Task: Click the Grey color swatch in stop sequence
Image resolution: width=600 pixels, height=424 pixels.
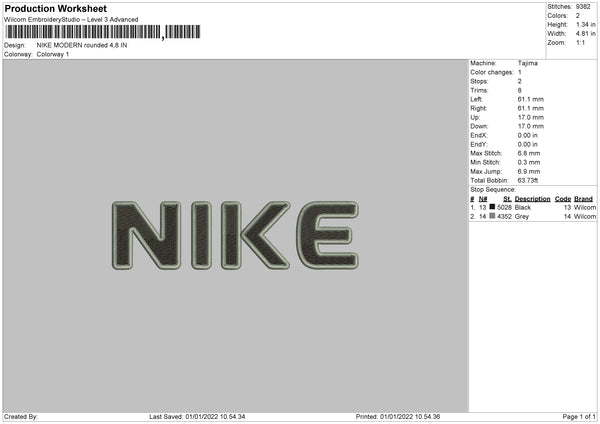Action: pyautogui.click(x=492, y=216)
